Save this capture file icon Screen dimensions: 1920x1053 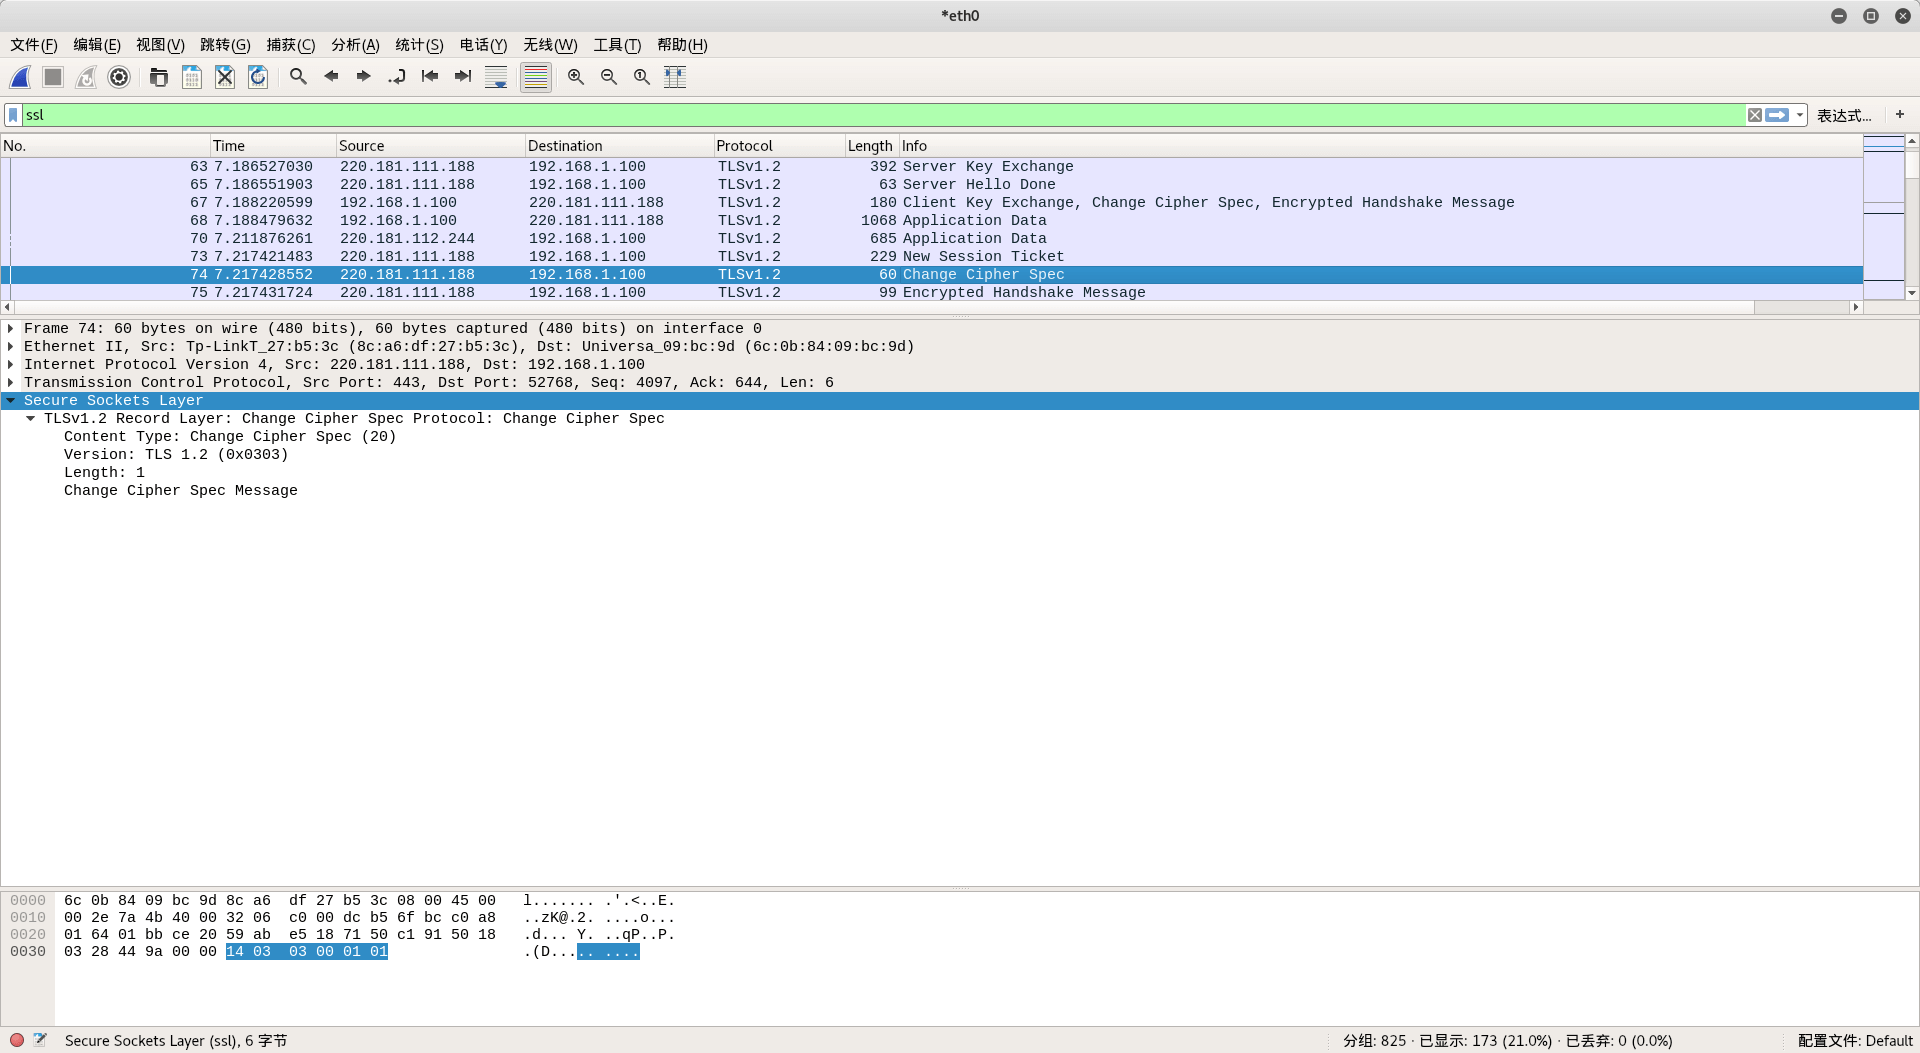(x=192, y=77)
